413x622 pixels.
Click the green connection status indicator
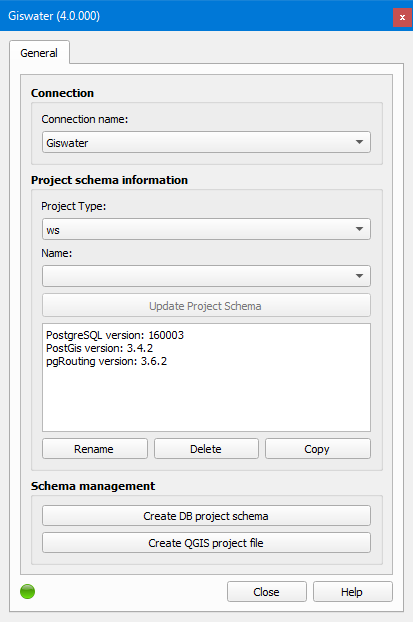(x=27, y=591)
